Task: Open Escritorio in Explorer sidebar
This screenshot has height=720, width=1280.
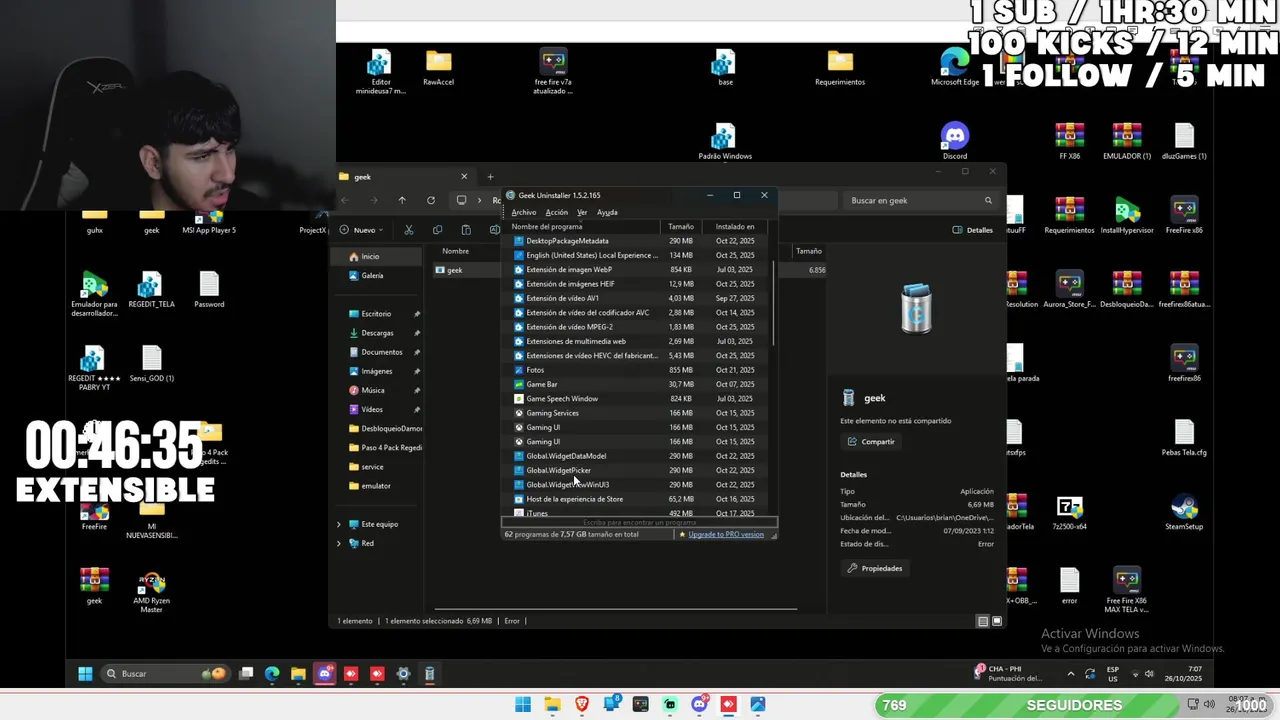Action: pyautogui.click(x=376, y=314)
